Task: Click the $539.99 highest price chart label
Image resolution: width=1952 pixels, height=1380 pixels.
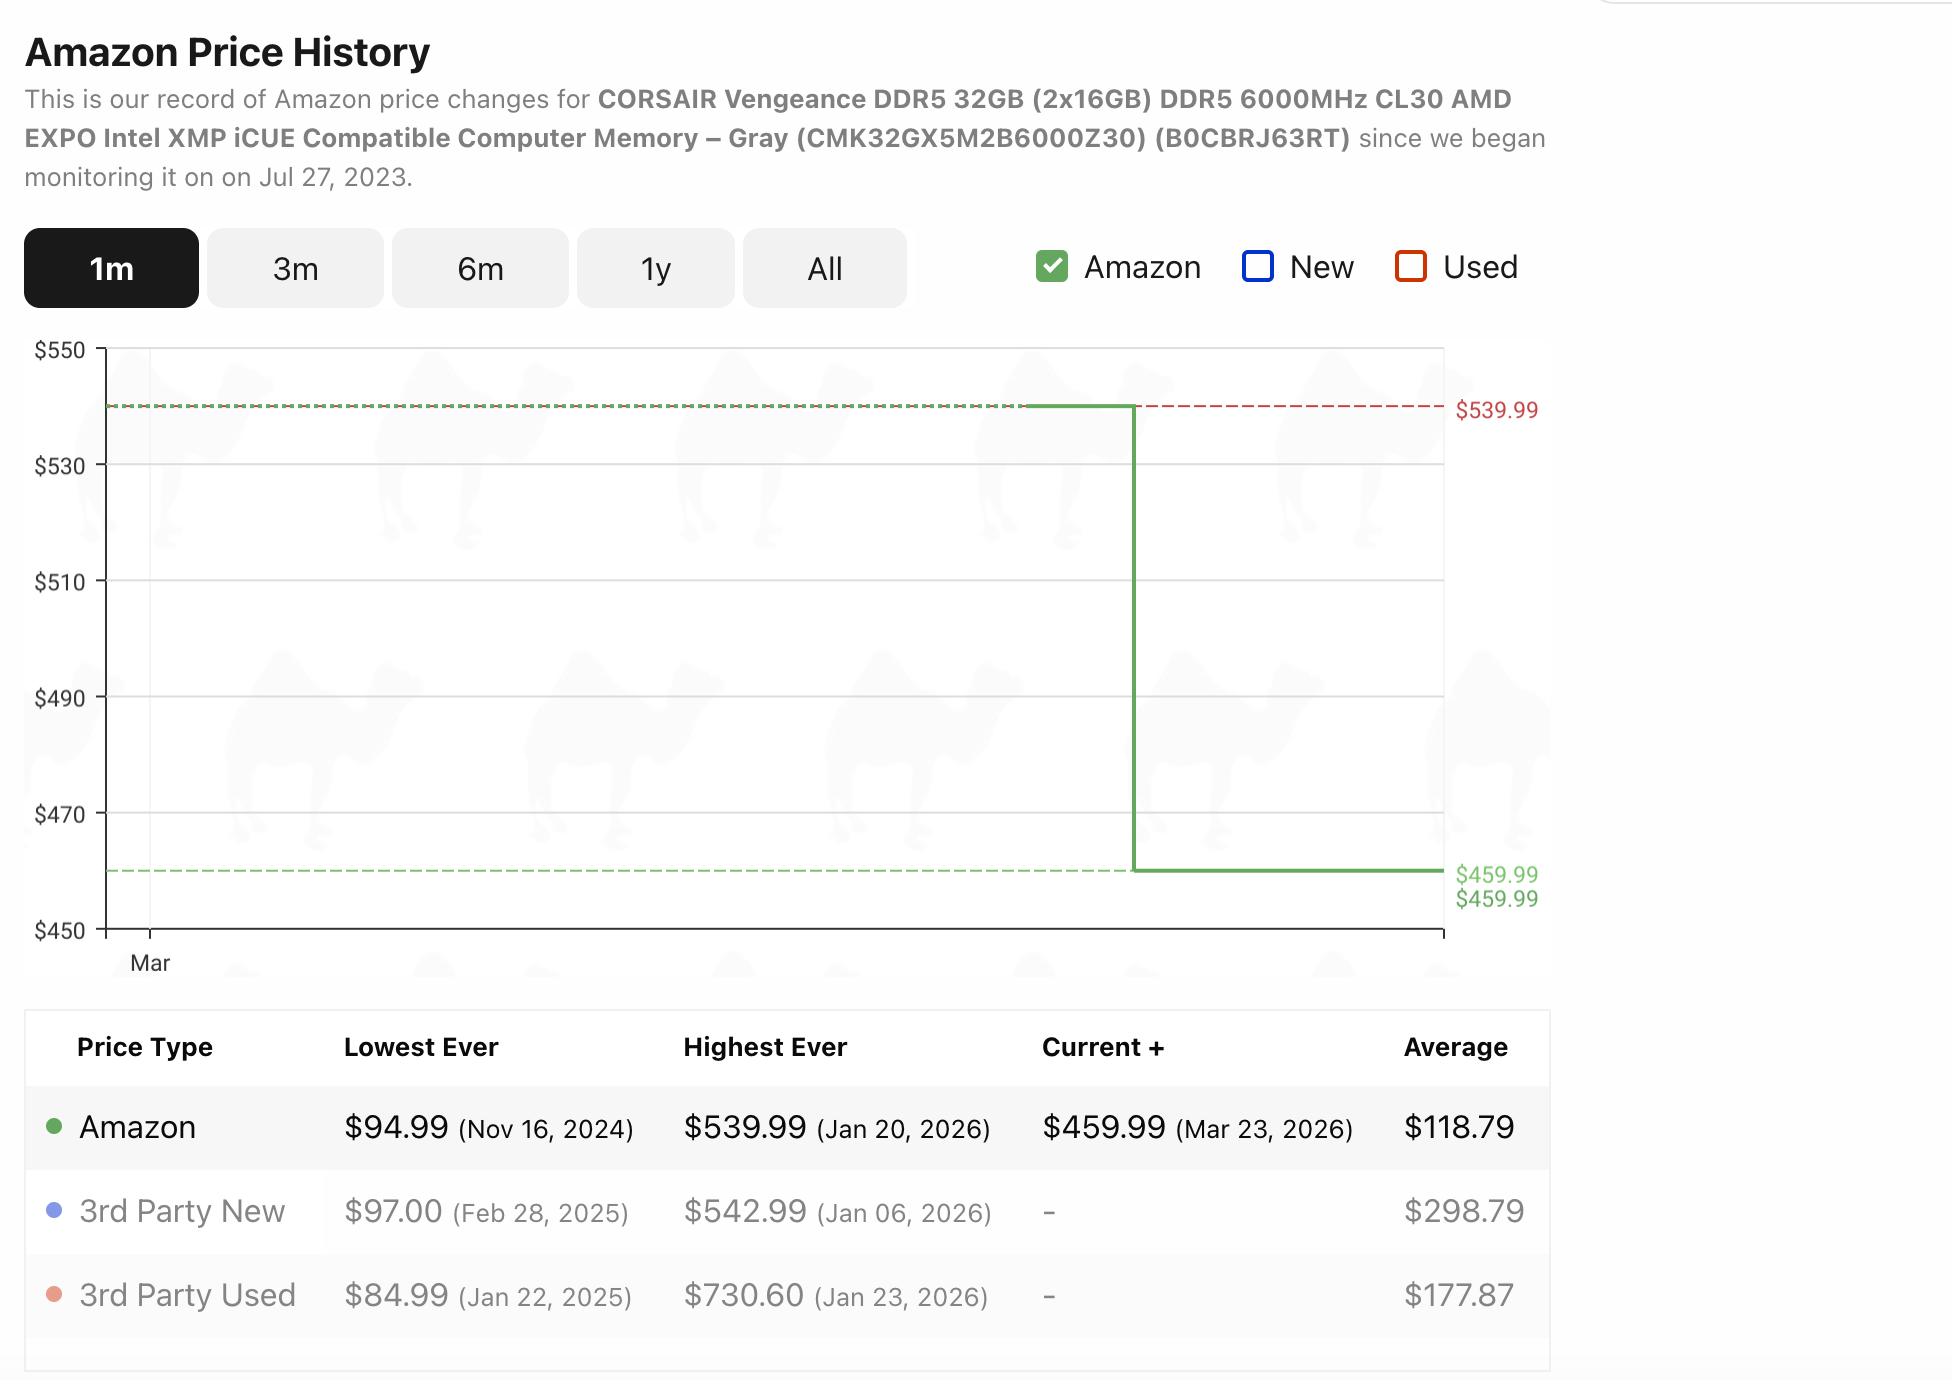Action: point(1496,410)
